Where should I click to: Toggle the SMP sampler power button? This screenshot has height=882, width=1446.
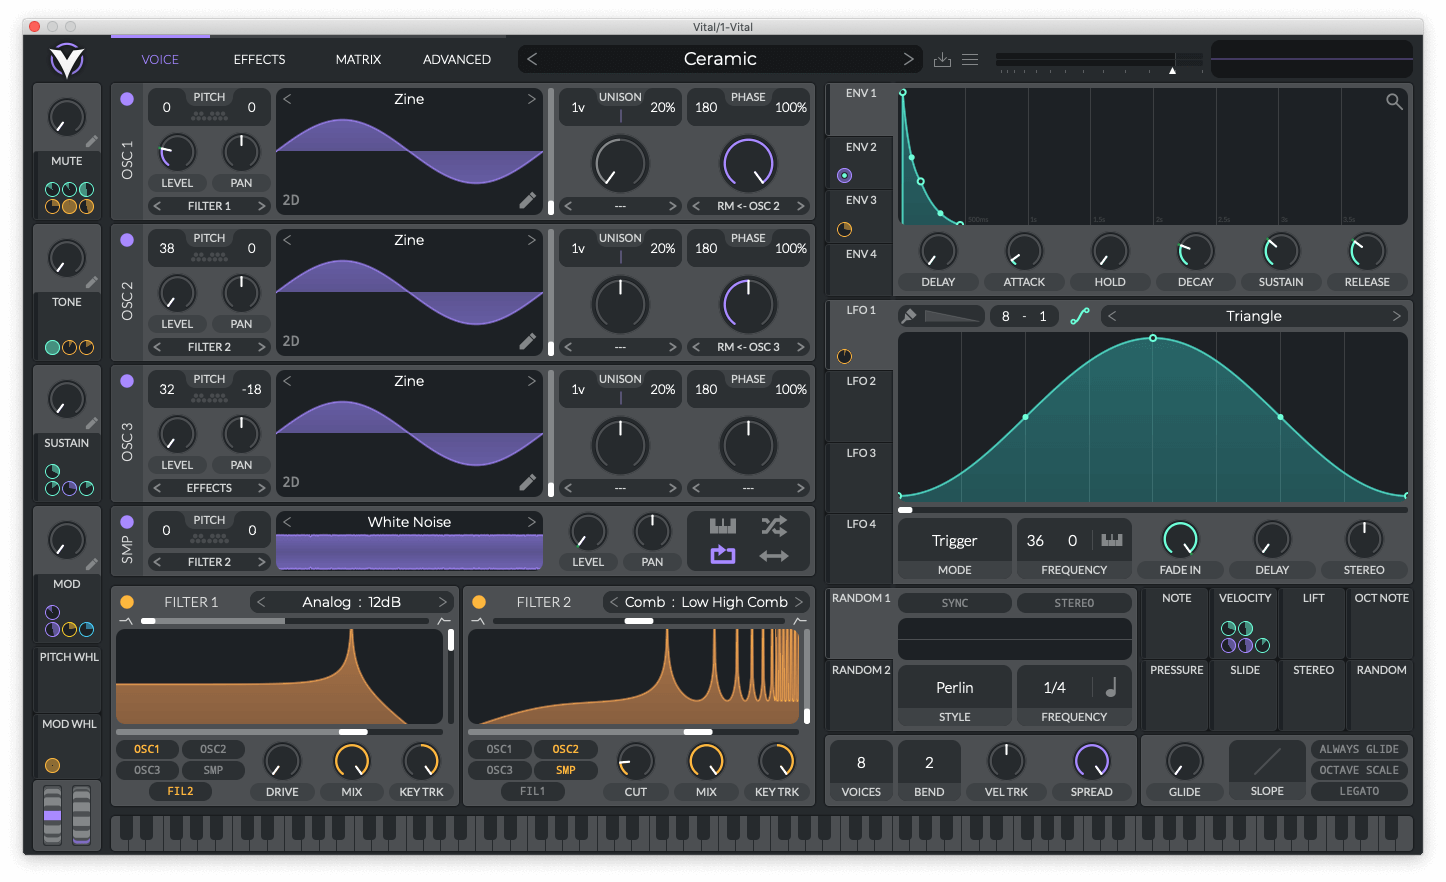(127, 522)
